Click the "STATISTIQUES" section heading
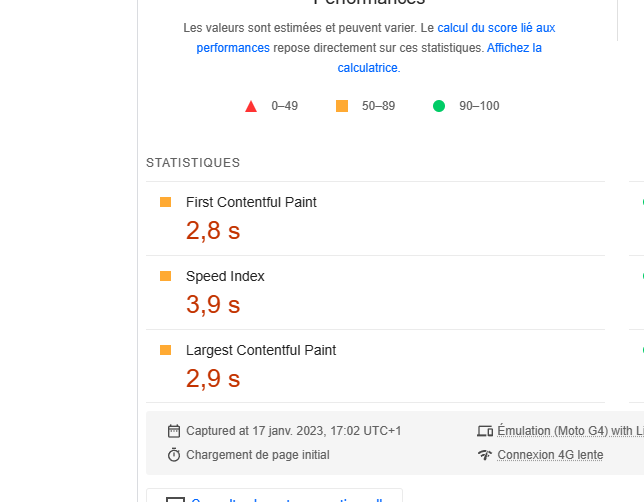The image size is (644, 502). pos(193,163)
